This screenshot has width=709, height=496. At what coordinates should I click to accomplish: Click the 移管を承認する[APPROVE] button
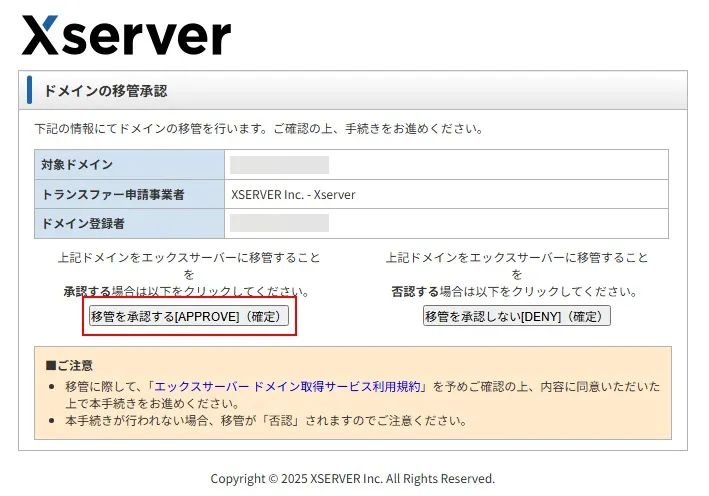pyautogui.click(x=190, y=316)
